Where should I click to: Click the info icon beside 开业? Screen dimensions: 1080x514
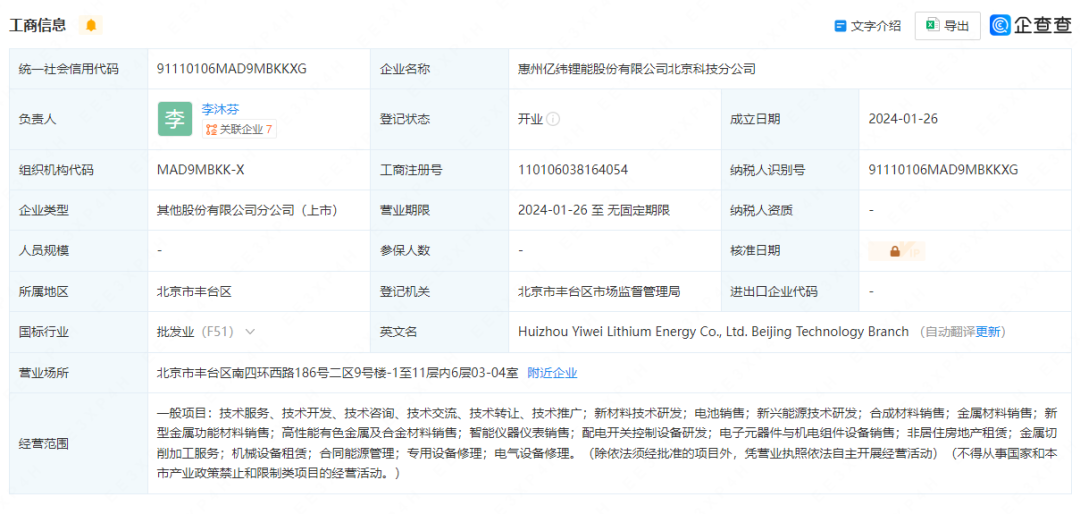point(553,119)
